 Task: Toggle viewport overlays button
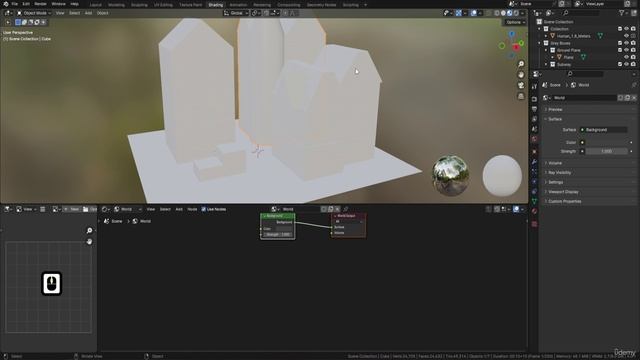[x=473, y=13]
